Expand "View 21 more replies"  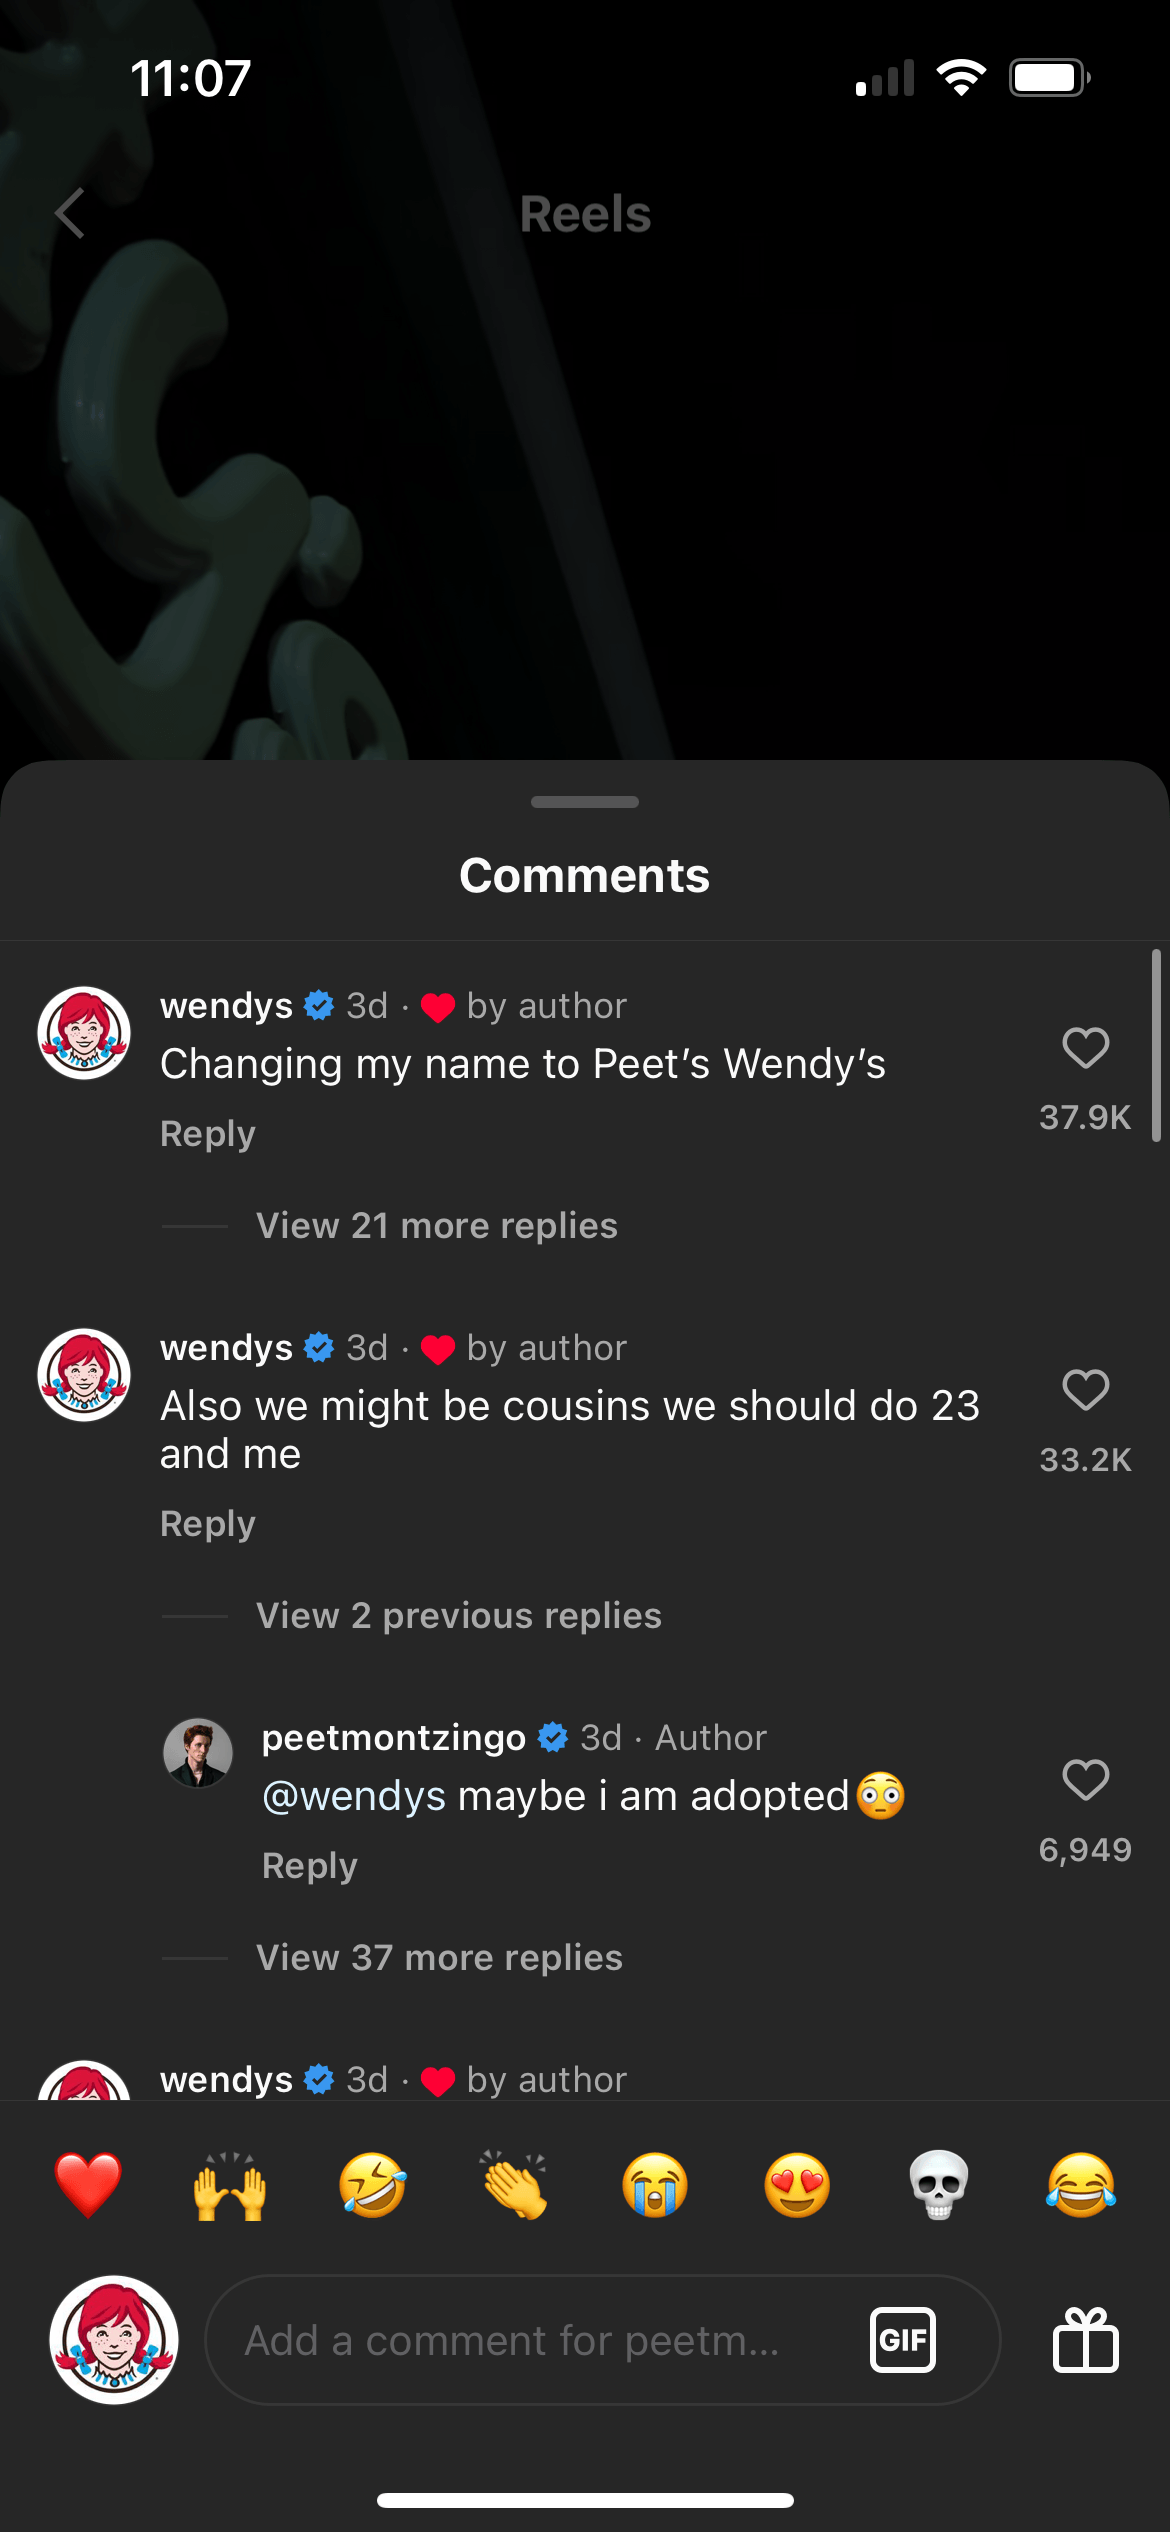tap(437, 1226)
